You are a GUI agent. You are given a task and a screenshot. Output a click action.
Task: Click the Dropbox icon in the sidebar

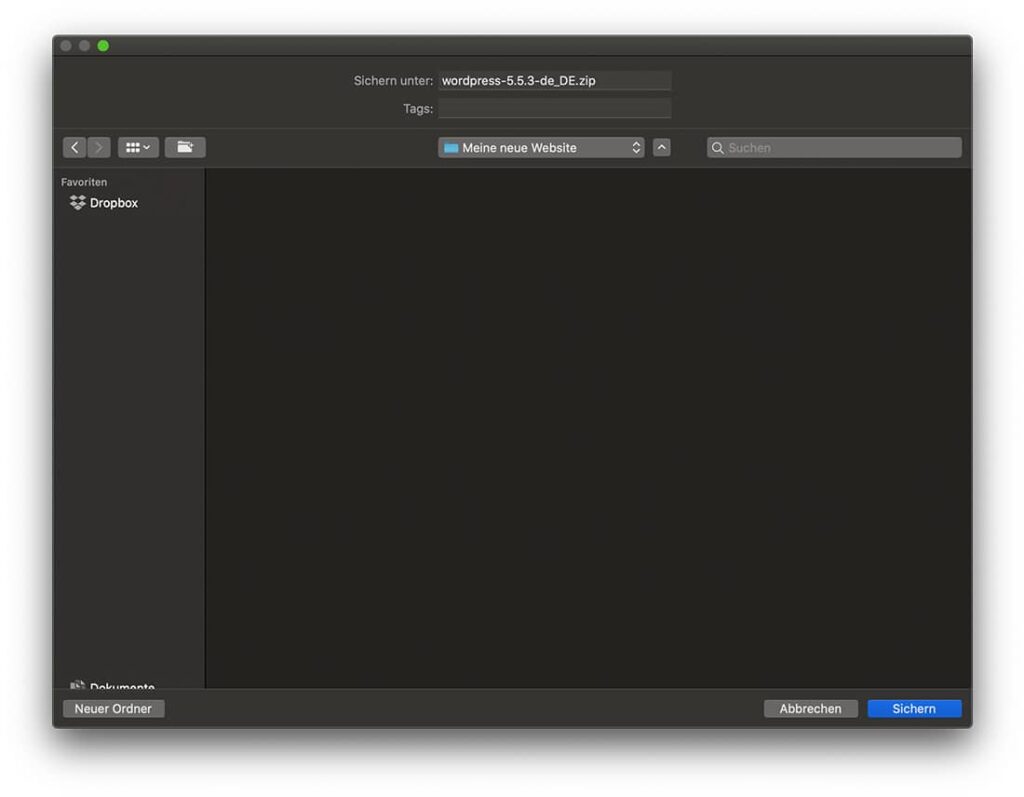point(78,203)
